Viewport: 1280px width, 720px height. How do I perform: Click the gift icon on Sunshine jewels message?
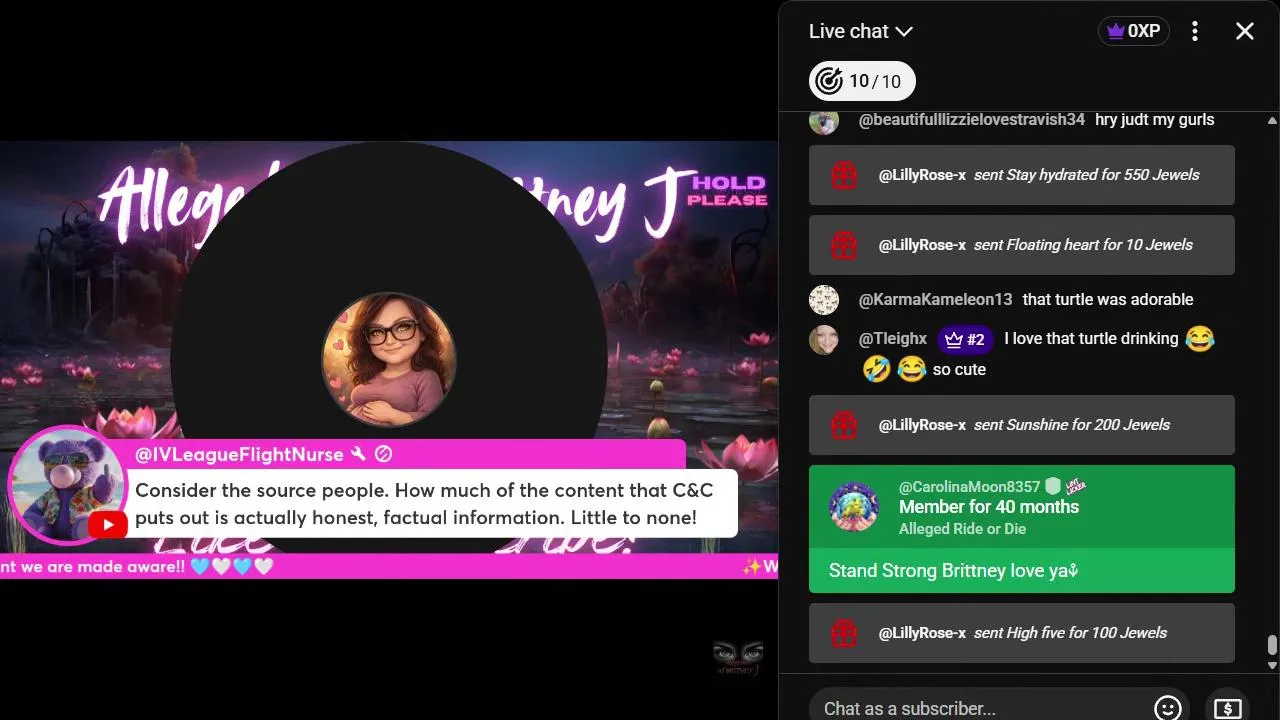coord(845,425)
